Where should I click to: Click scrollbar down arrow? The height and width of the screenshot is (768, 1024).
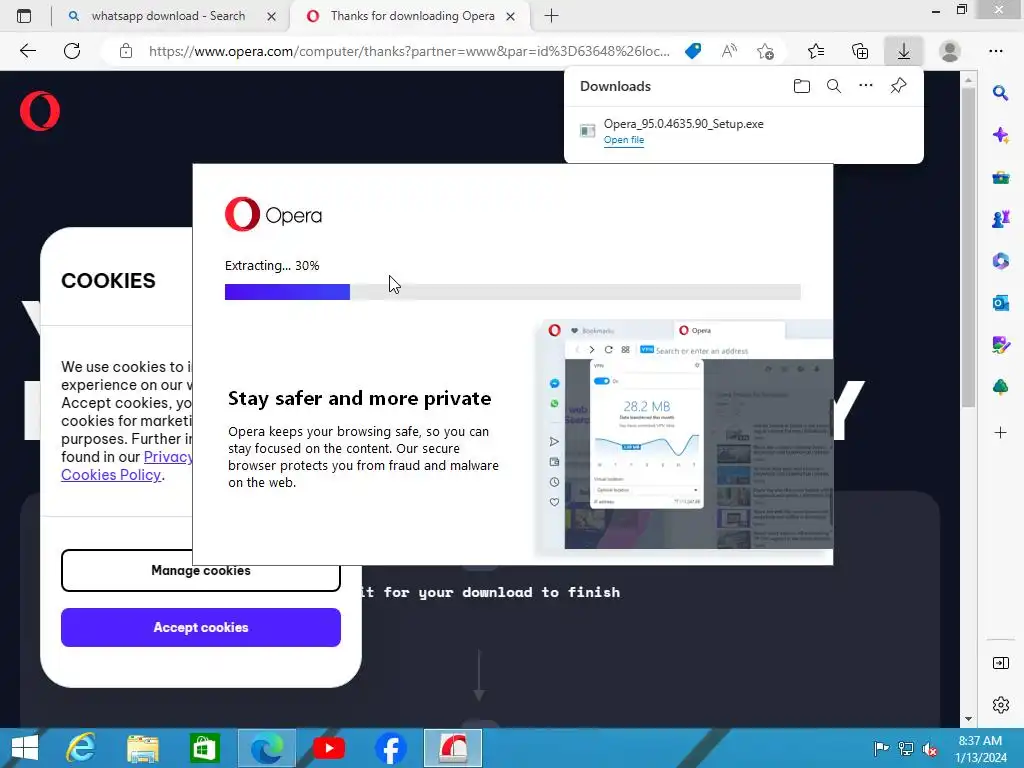coord(968,719)
